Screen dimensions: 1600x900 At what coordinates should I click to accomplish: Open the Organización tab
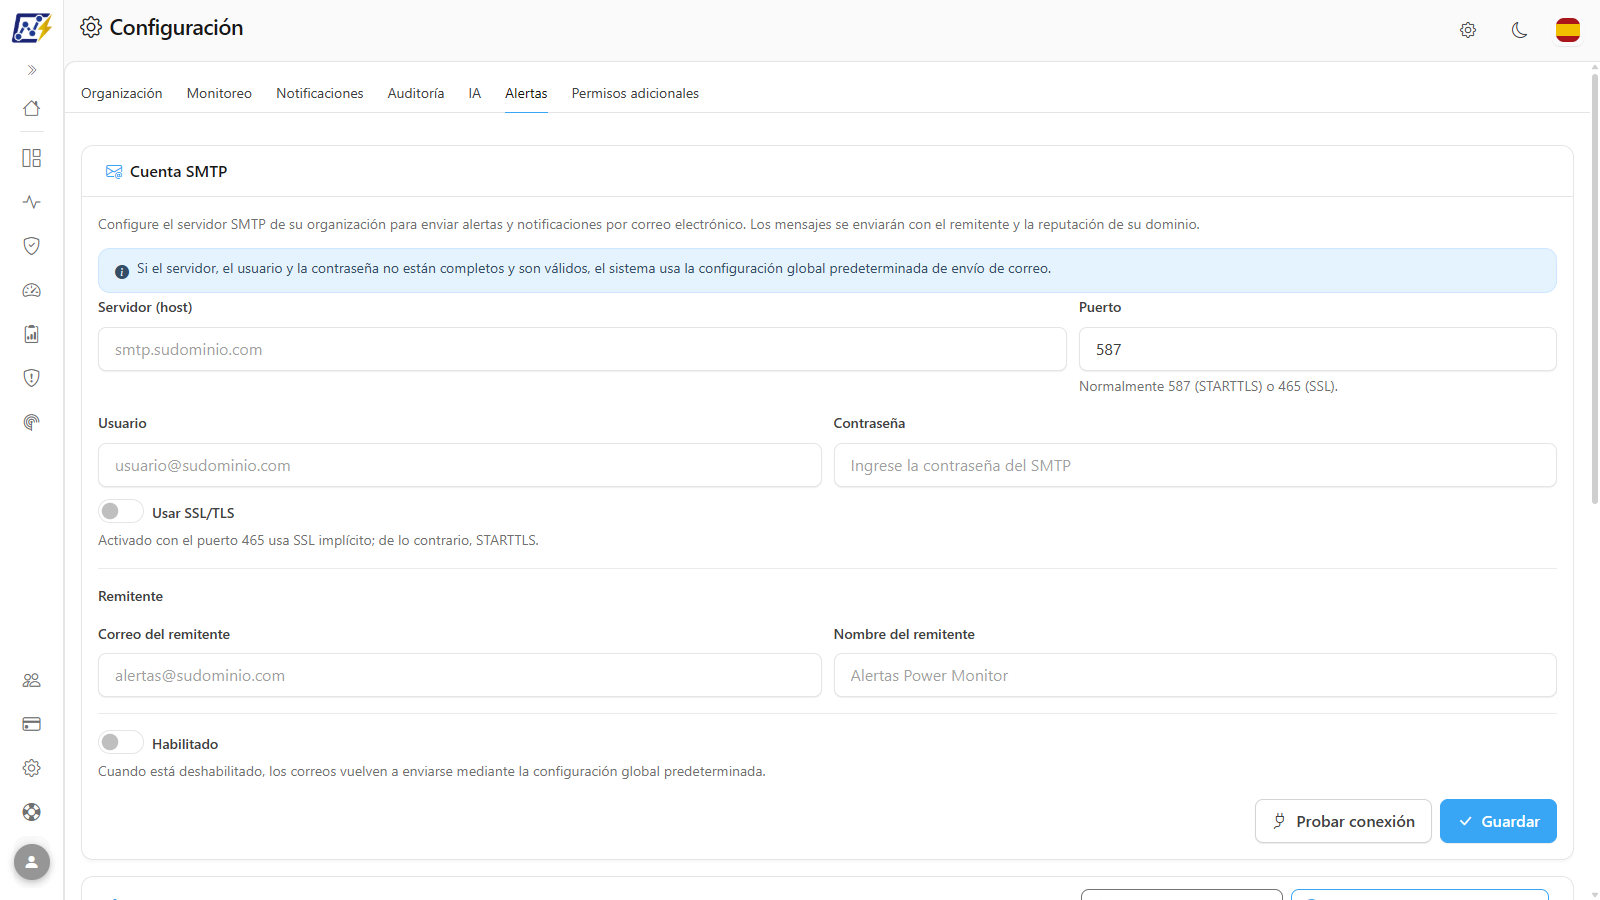[x=122, y=93]
